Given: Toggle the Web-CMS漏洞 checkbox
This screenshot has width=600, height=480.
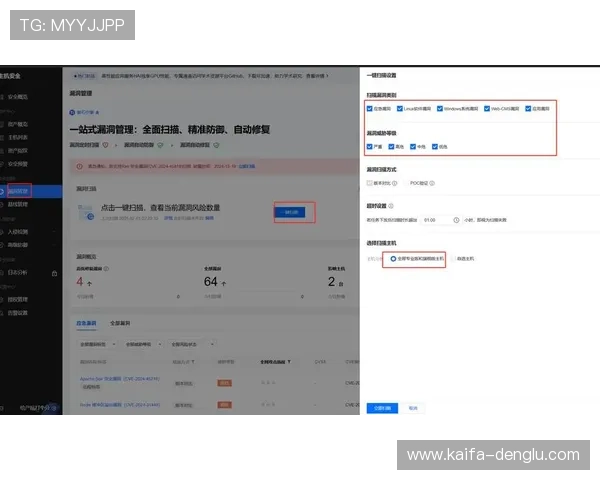Looking at the screenshot, I should (x=487, y=109).
